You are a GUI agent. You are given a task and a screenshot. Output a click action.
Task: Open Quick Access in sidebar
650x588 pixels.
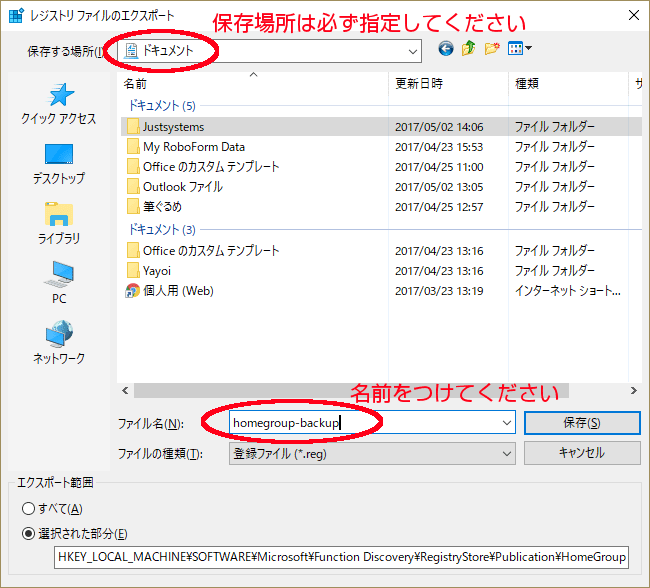pos(59,104)
